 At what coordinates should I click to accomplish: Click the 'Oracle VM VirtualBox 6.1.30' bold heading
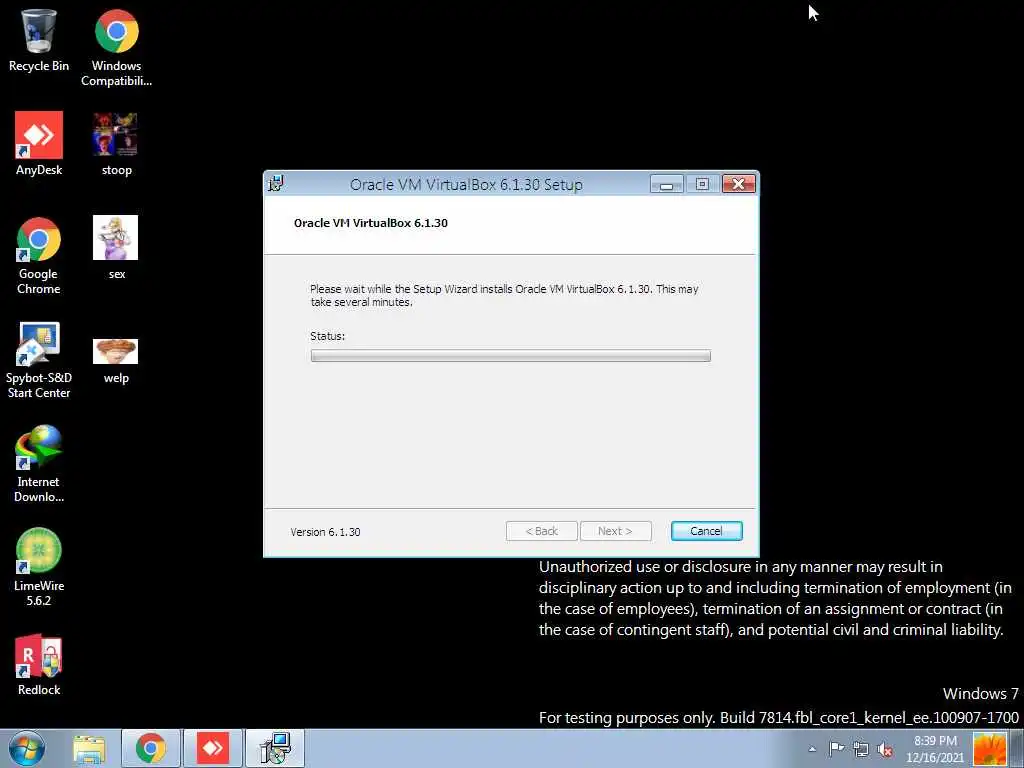[370, 223]
